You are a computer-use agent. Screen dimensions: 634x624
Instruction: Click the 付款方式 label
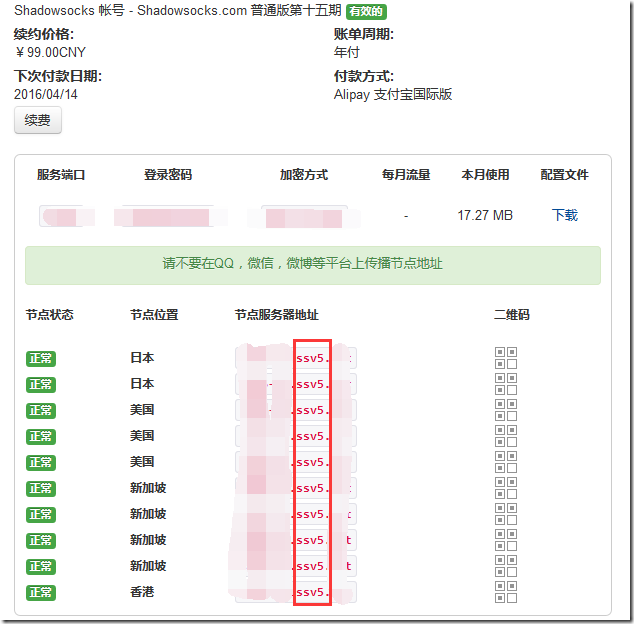click(363, 76)
